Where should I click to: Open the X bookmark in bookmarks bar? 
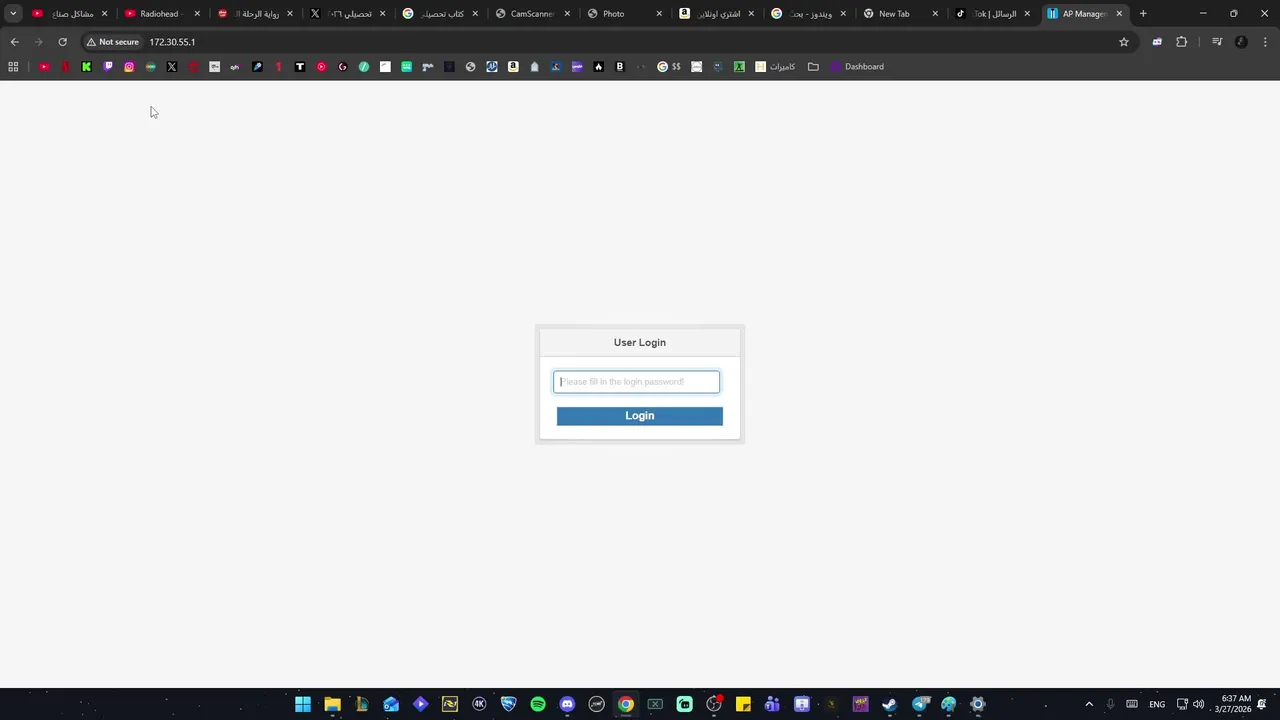pos(172,67)
